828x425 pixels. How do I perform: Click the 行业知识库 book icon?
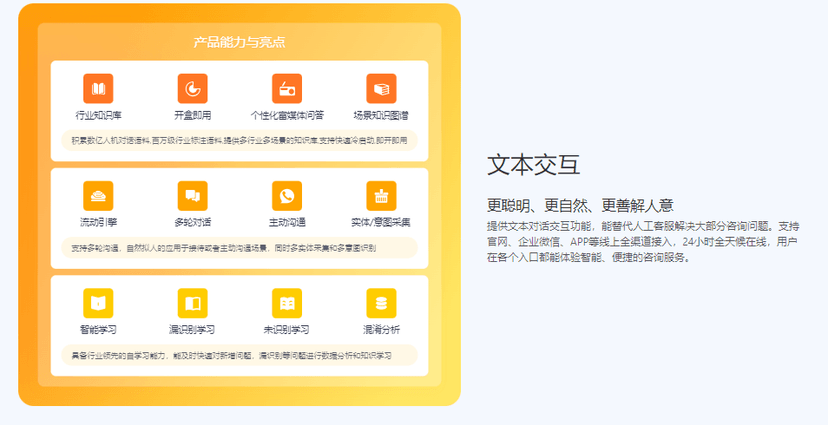point(98,89)
